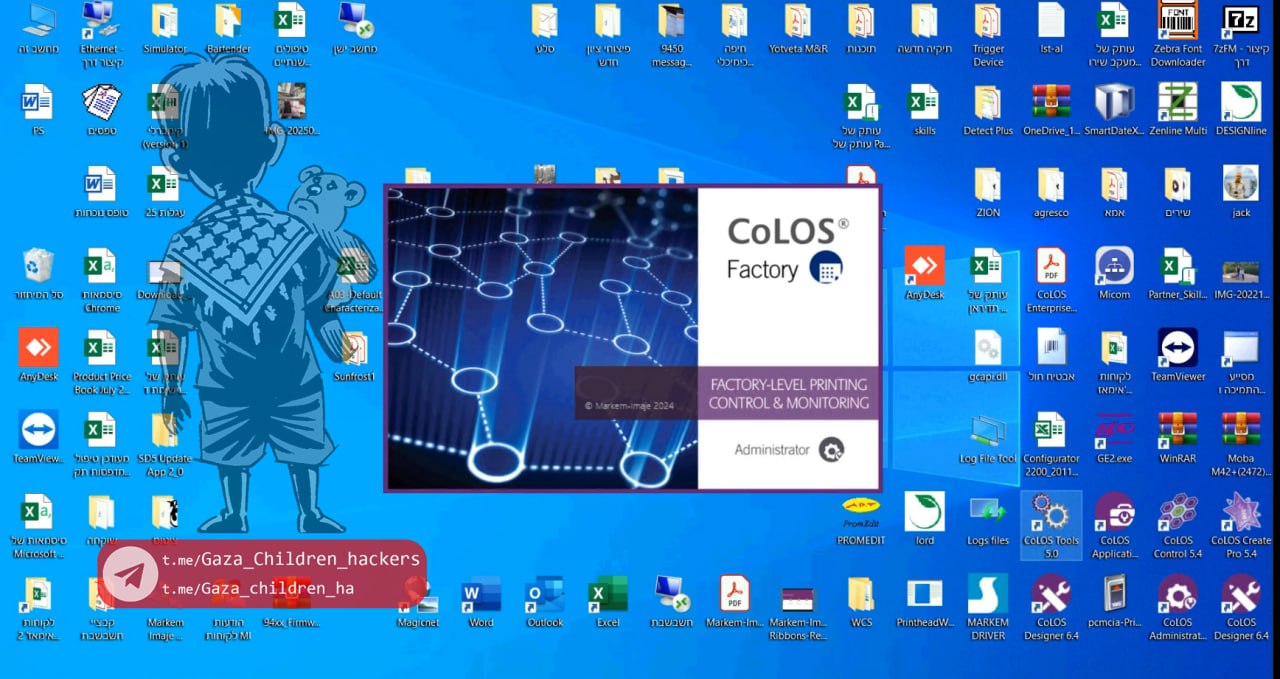Select the Bartender folder
Image resolution: width=1280 pixels, height=679 pixels.
coord(228,24)
